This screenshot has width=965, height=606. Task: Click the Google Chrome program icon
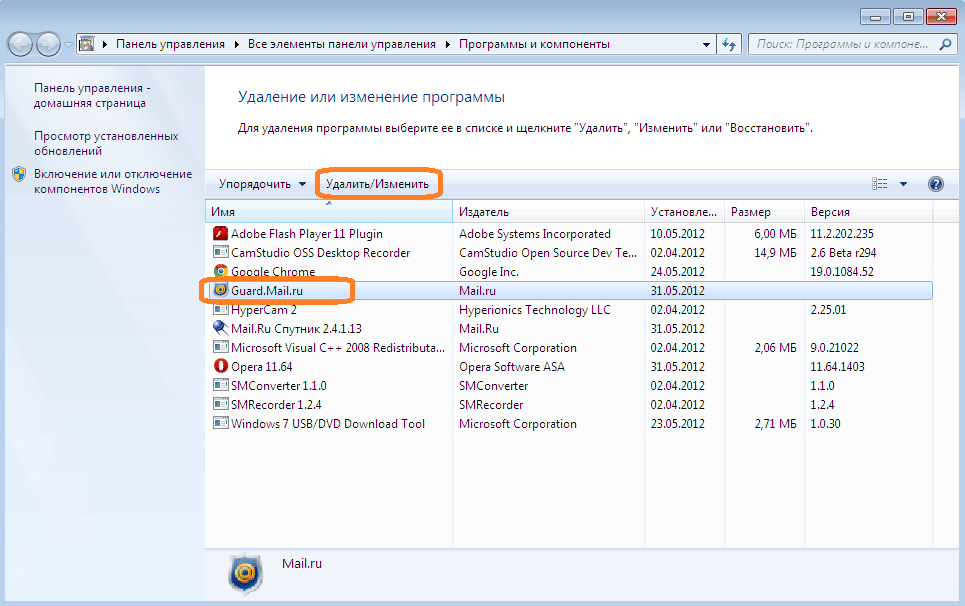(221, 272)
